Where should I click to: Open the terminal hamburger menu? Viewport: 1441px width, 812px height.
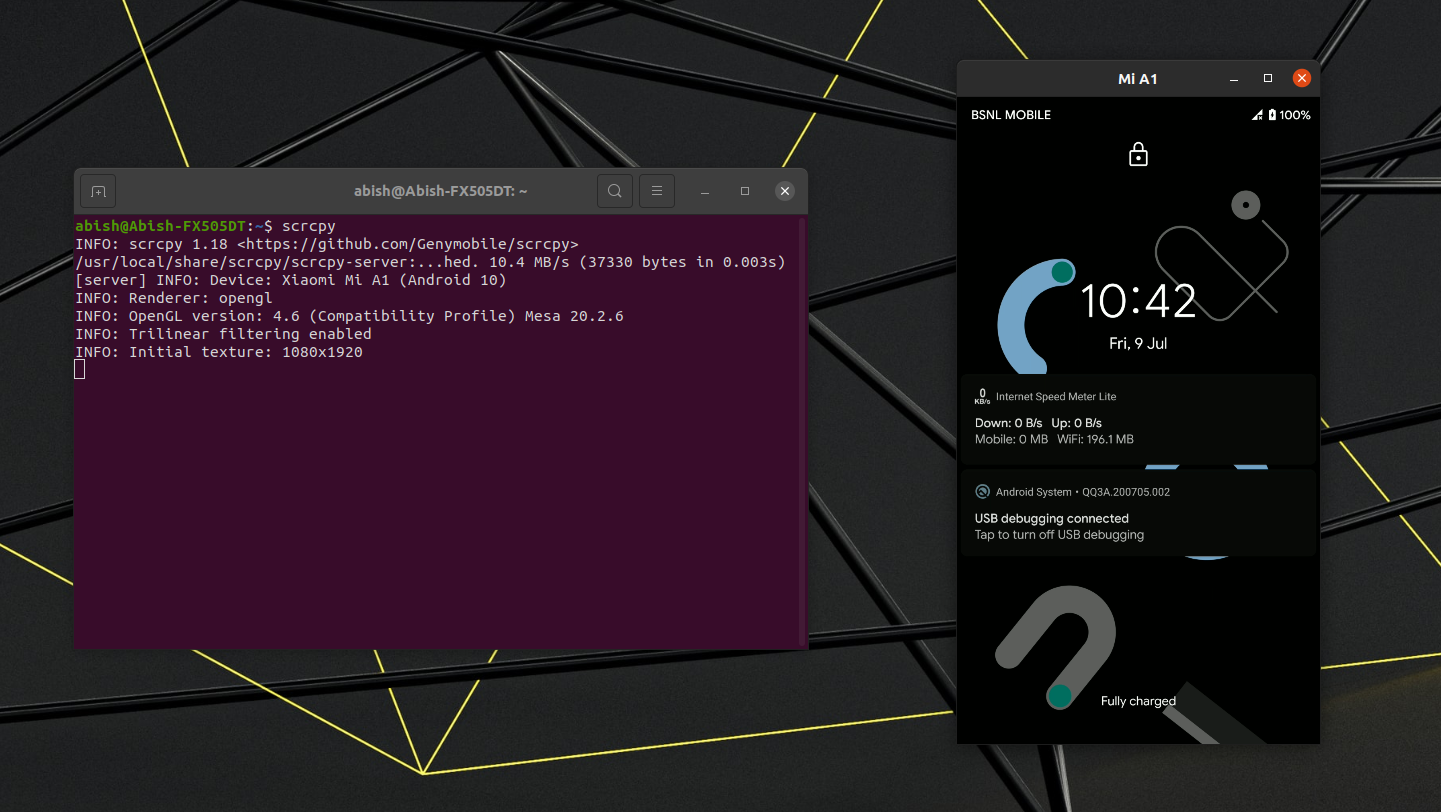click(x=657, y=191)
